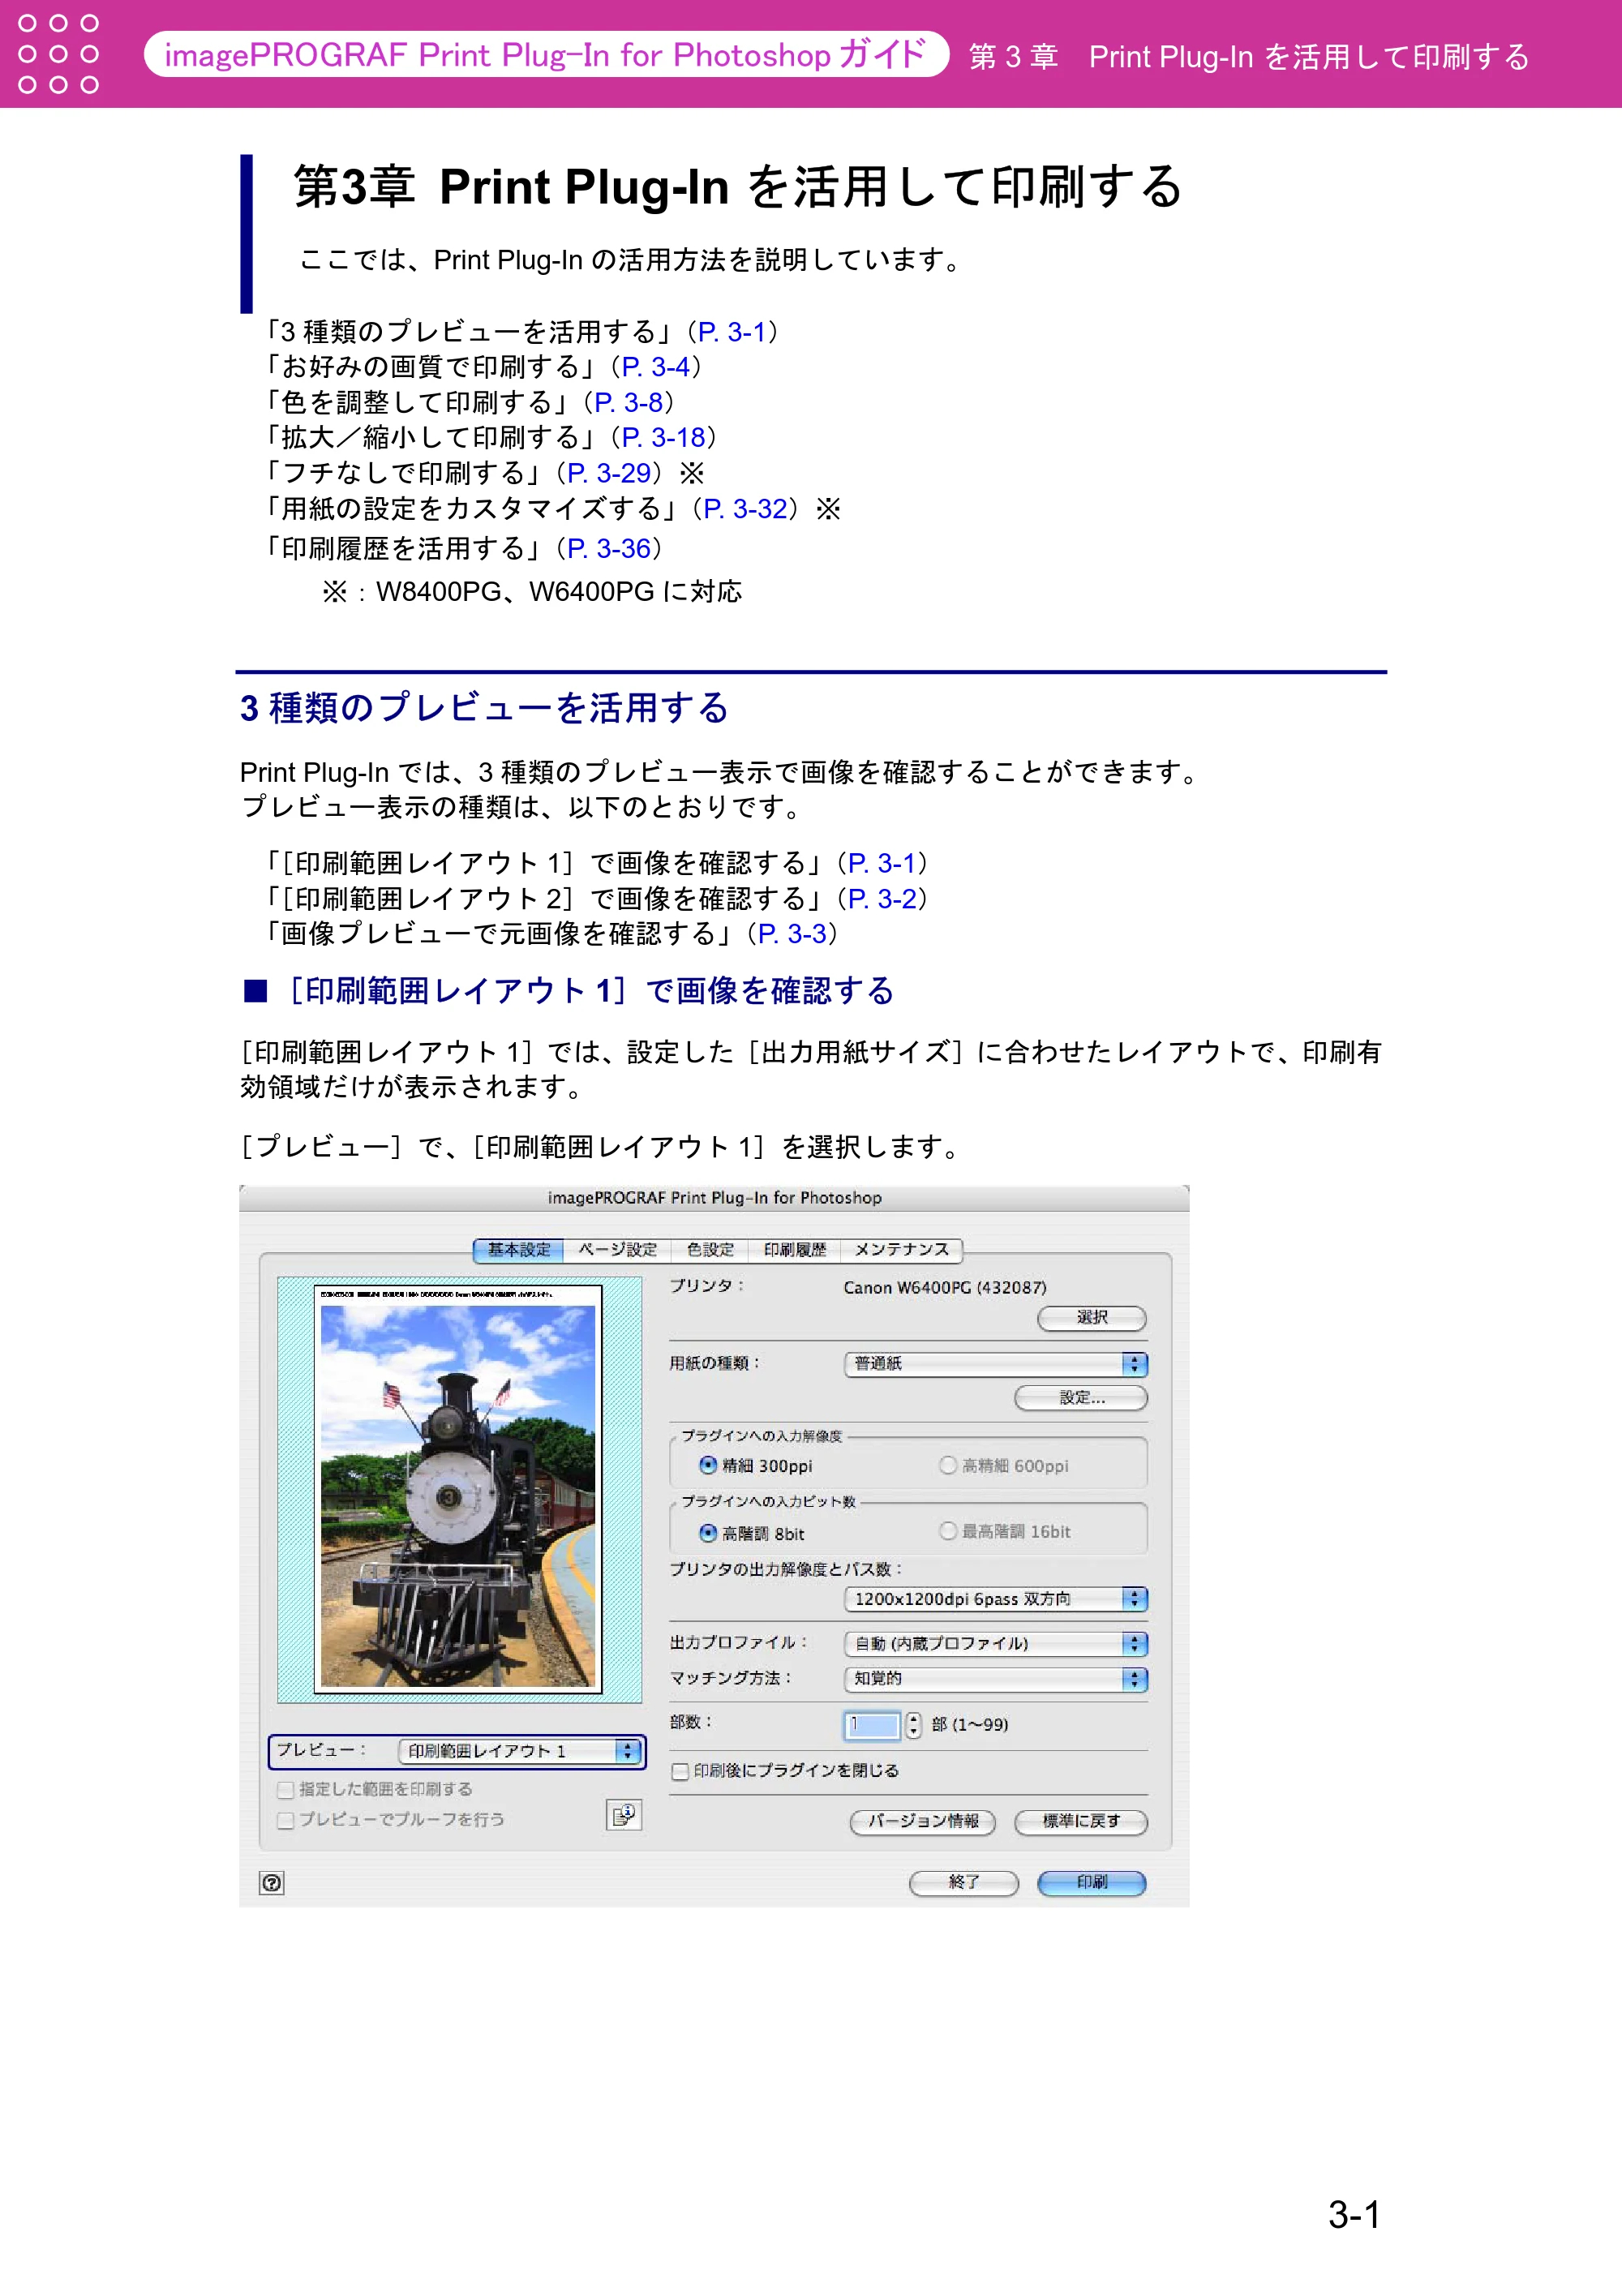Click the 設定... paper settings button

[x=1081, y=1398]
